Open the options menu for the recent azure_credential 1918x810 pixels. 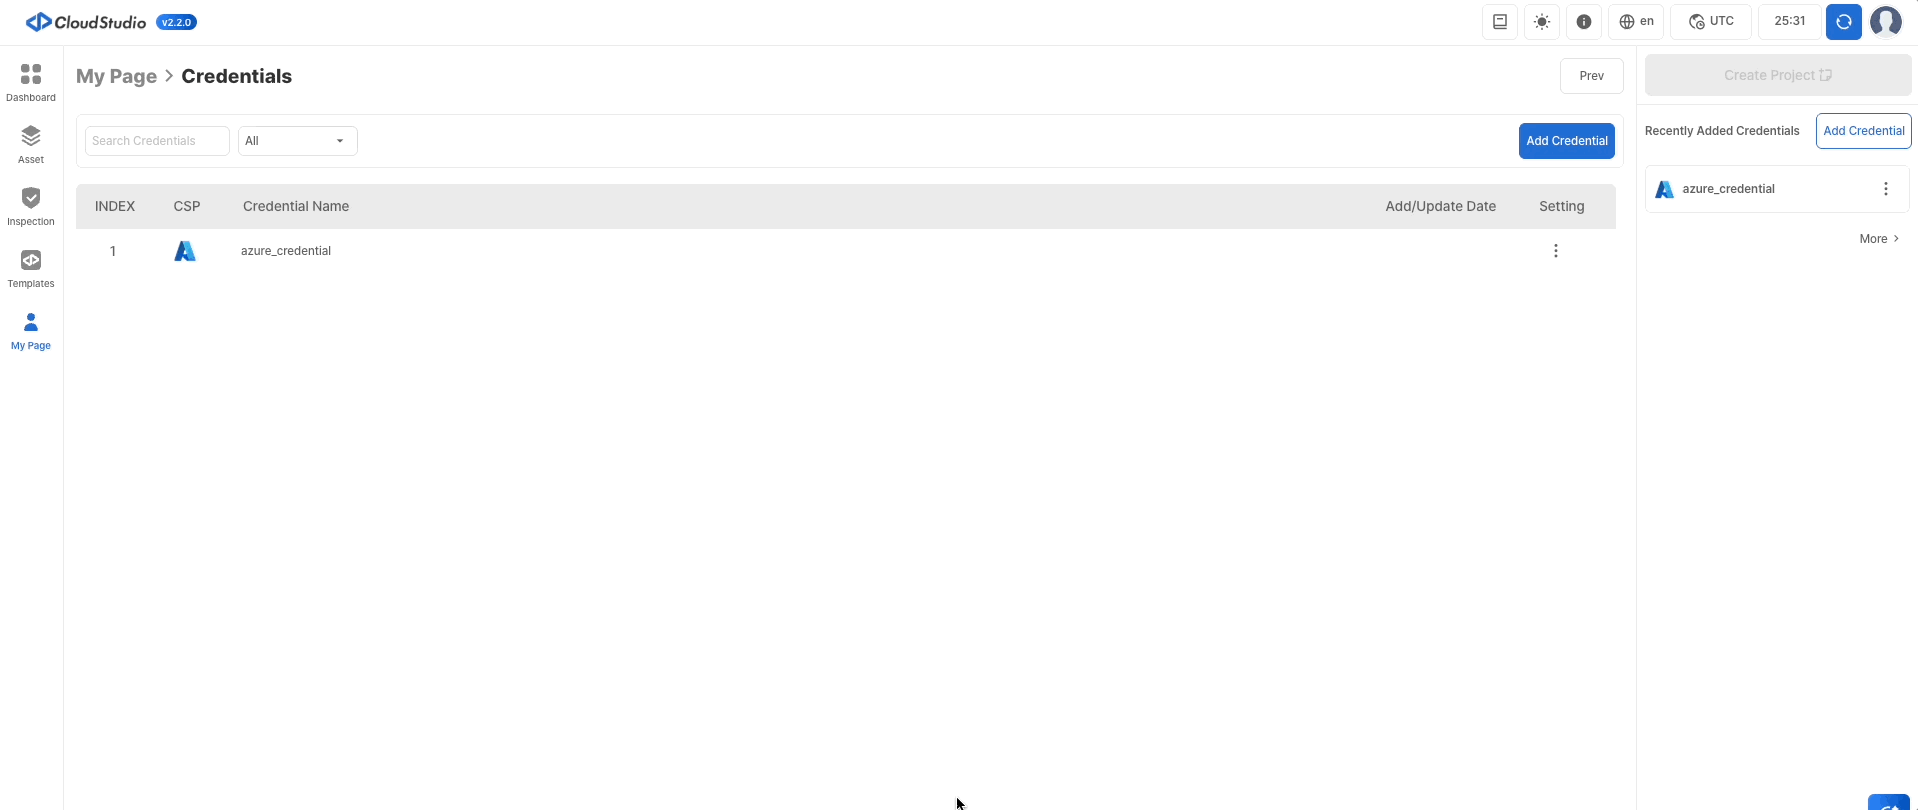pos(1886,189)
